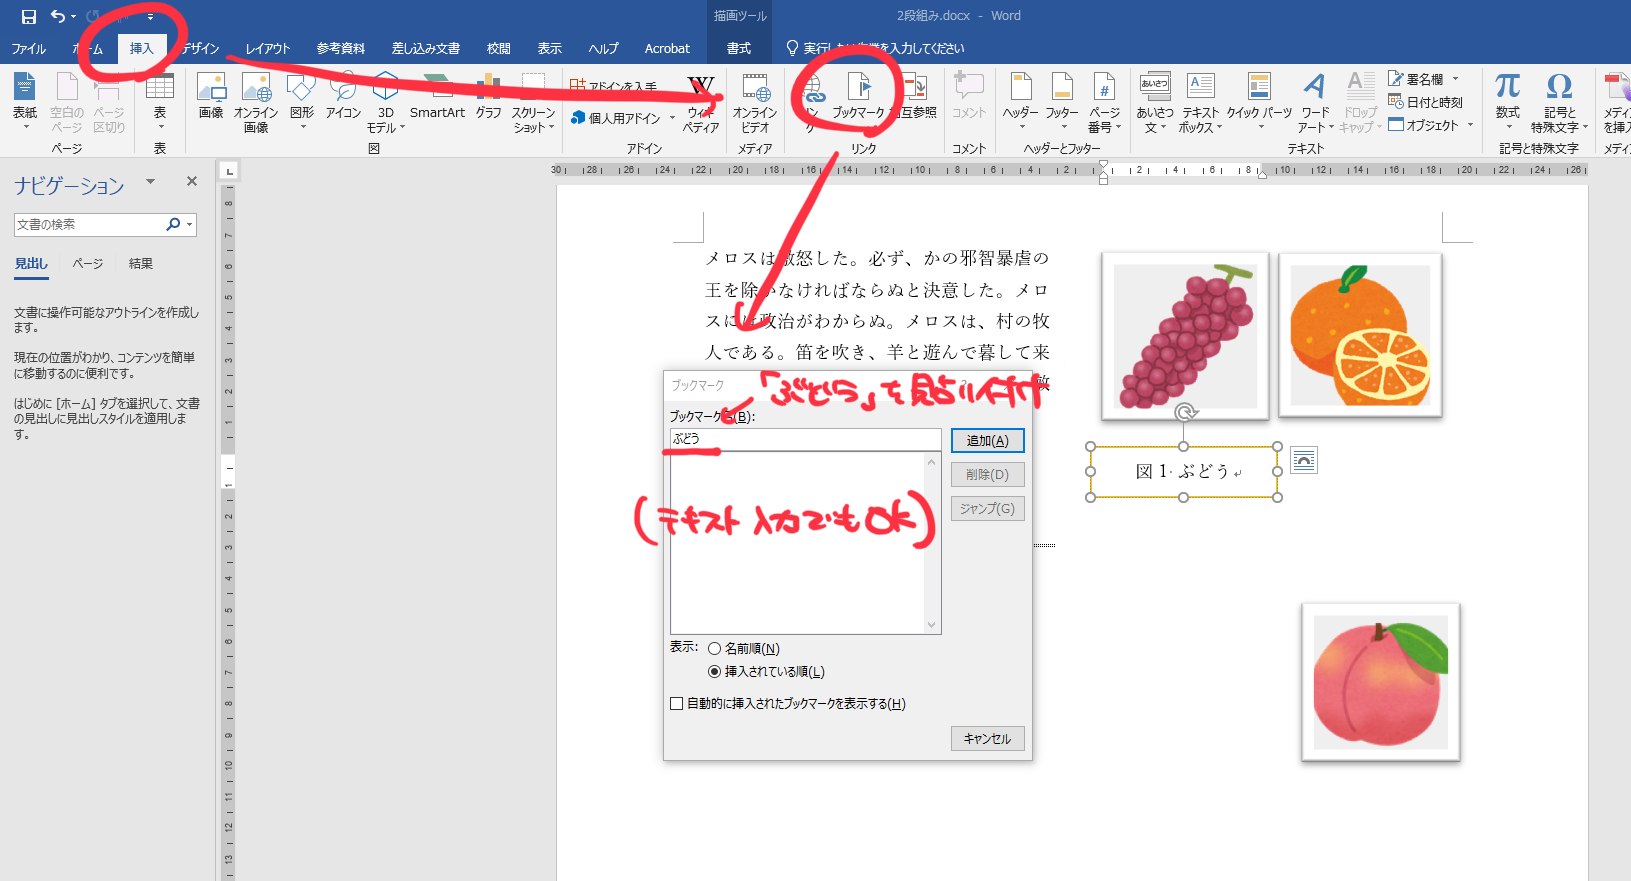Close the Navigation pane

192,181
